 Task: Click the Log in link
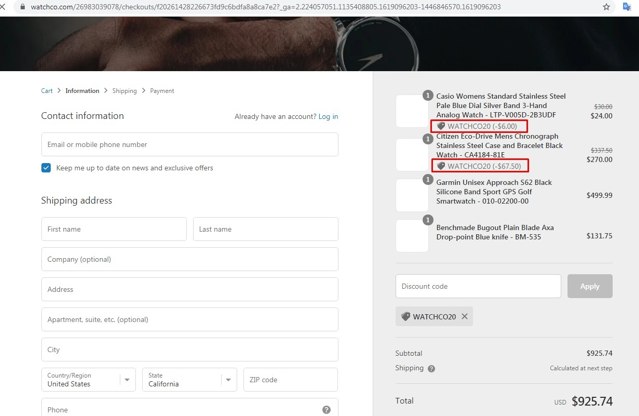(x=328, y=117)
